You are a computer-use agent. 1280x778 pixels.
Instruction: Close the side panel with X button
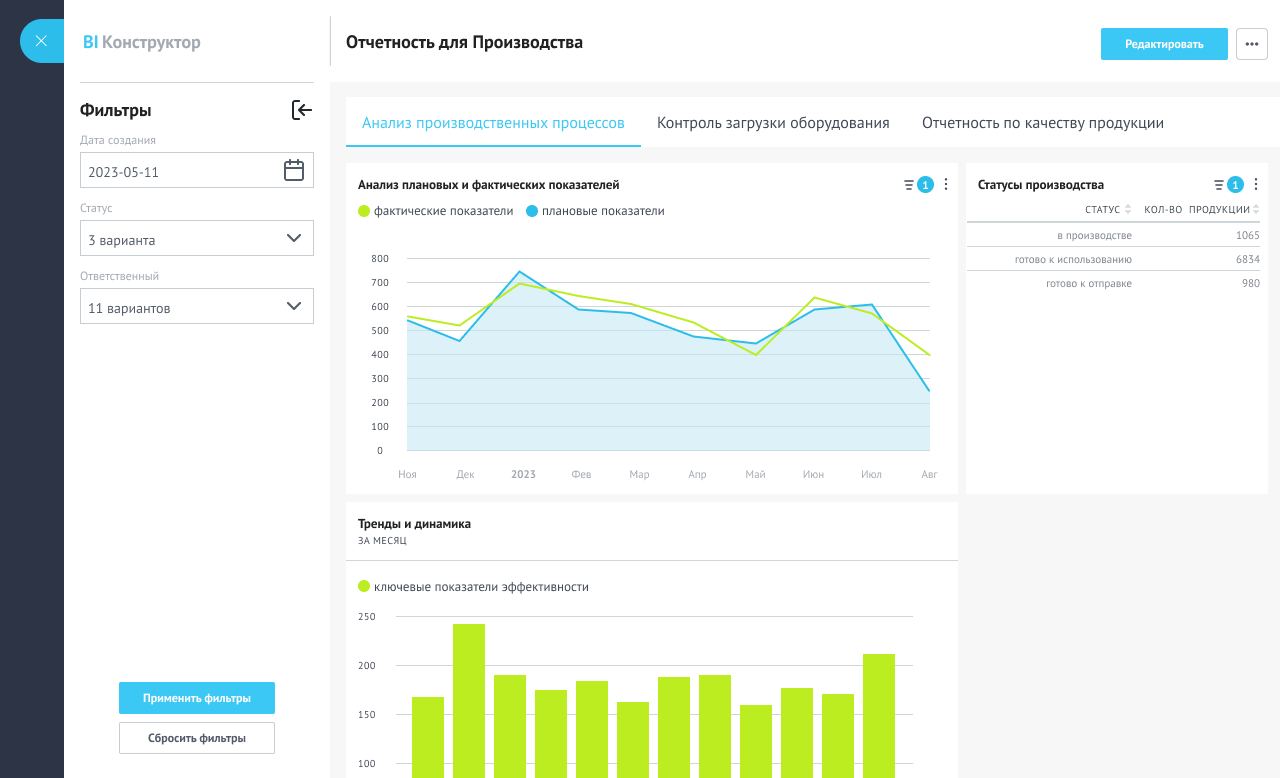coord(41,41)
